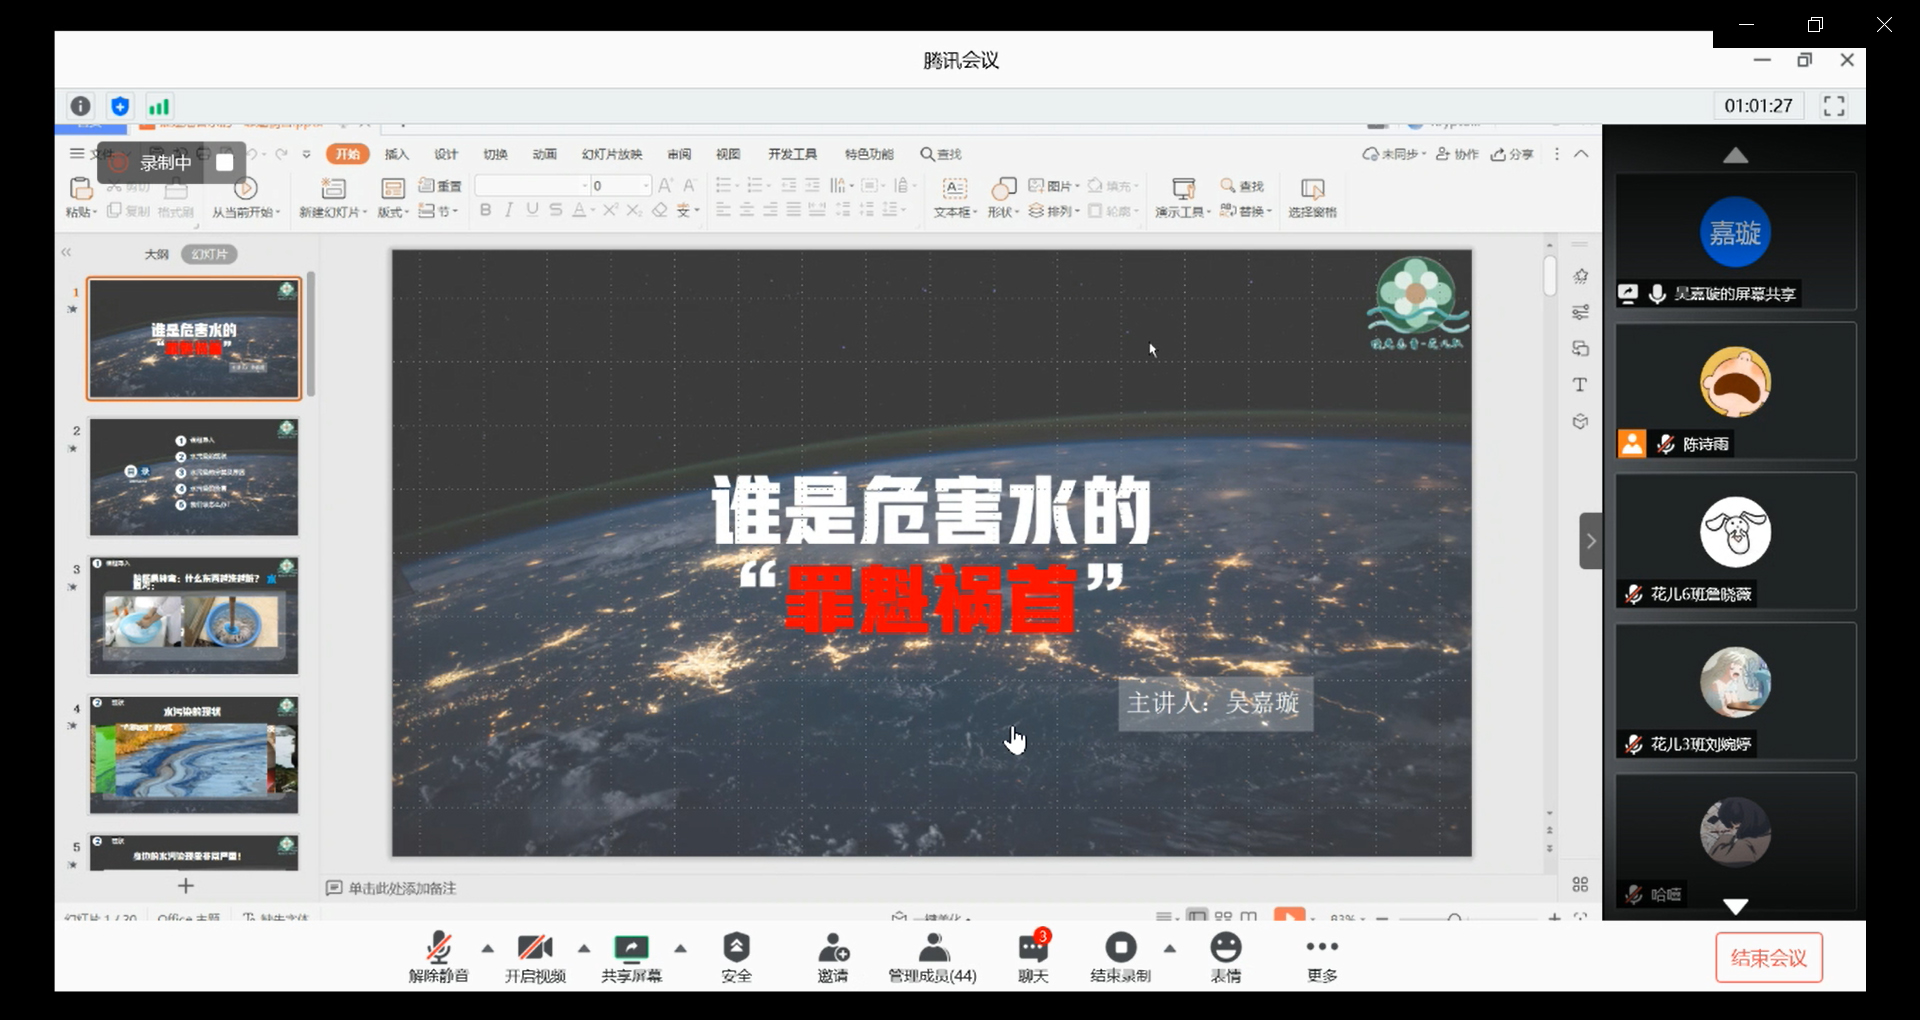
Task: Open the 幻灯片放映 (Slide Show) tab
Action: pos(612,154)
